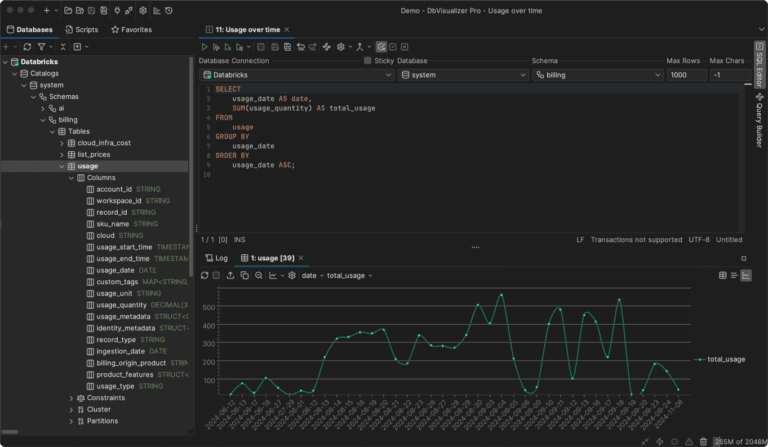Click the refresh icon in Databases panel toolbar
Viewport: 768px width, 447px height.
click(27, 47)
